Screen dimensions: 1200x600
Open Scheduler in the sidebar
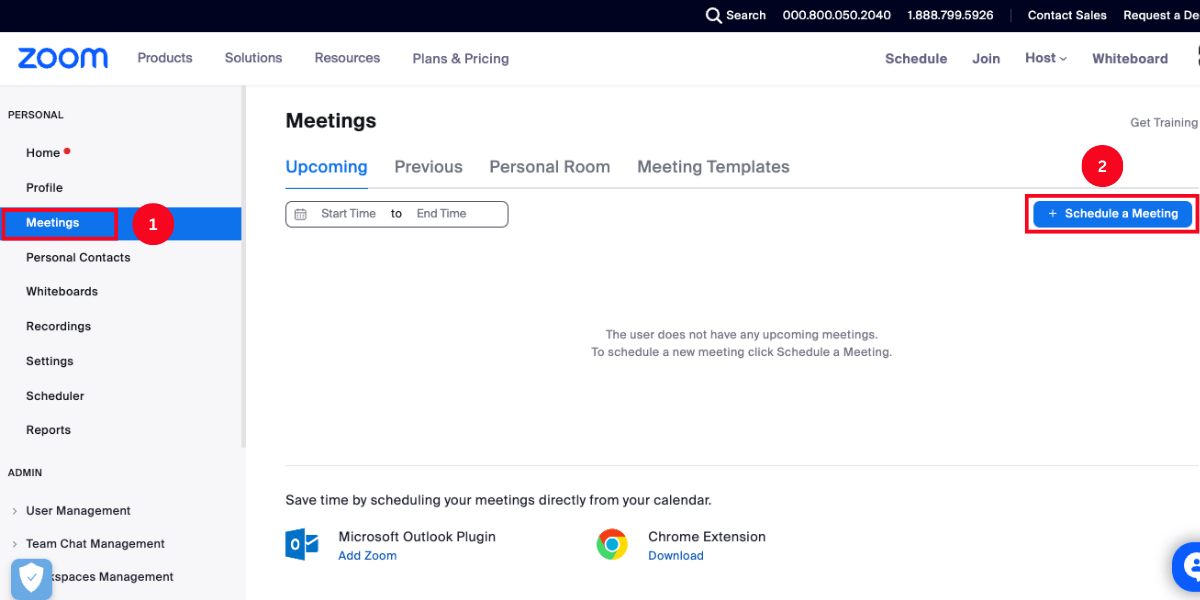coord(55,396)
